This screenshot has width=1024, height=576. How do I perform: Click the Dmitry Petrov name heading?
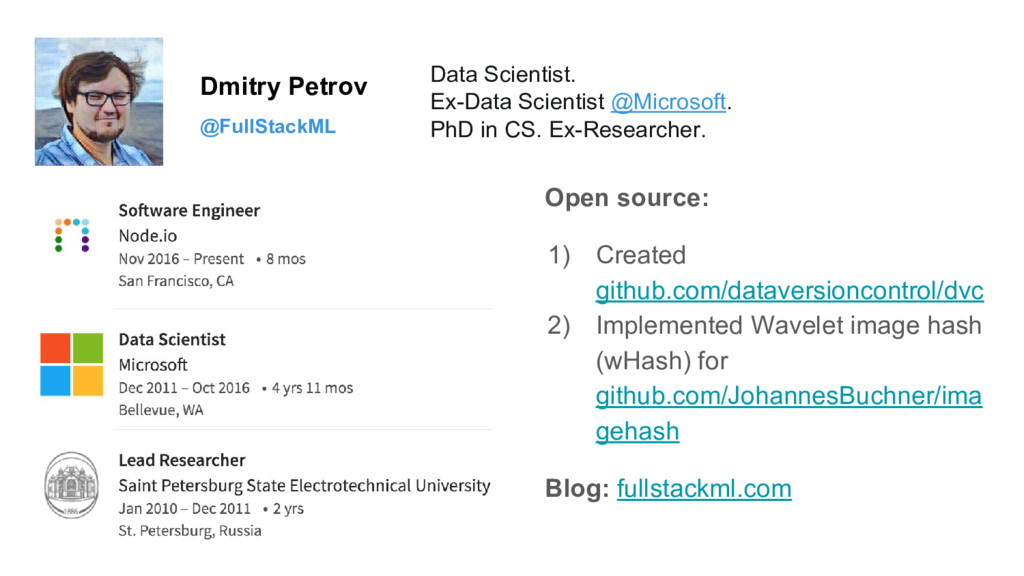(x=283, y=86)
